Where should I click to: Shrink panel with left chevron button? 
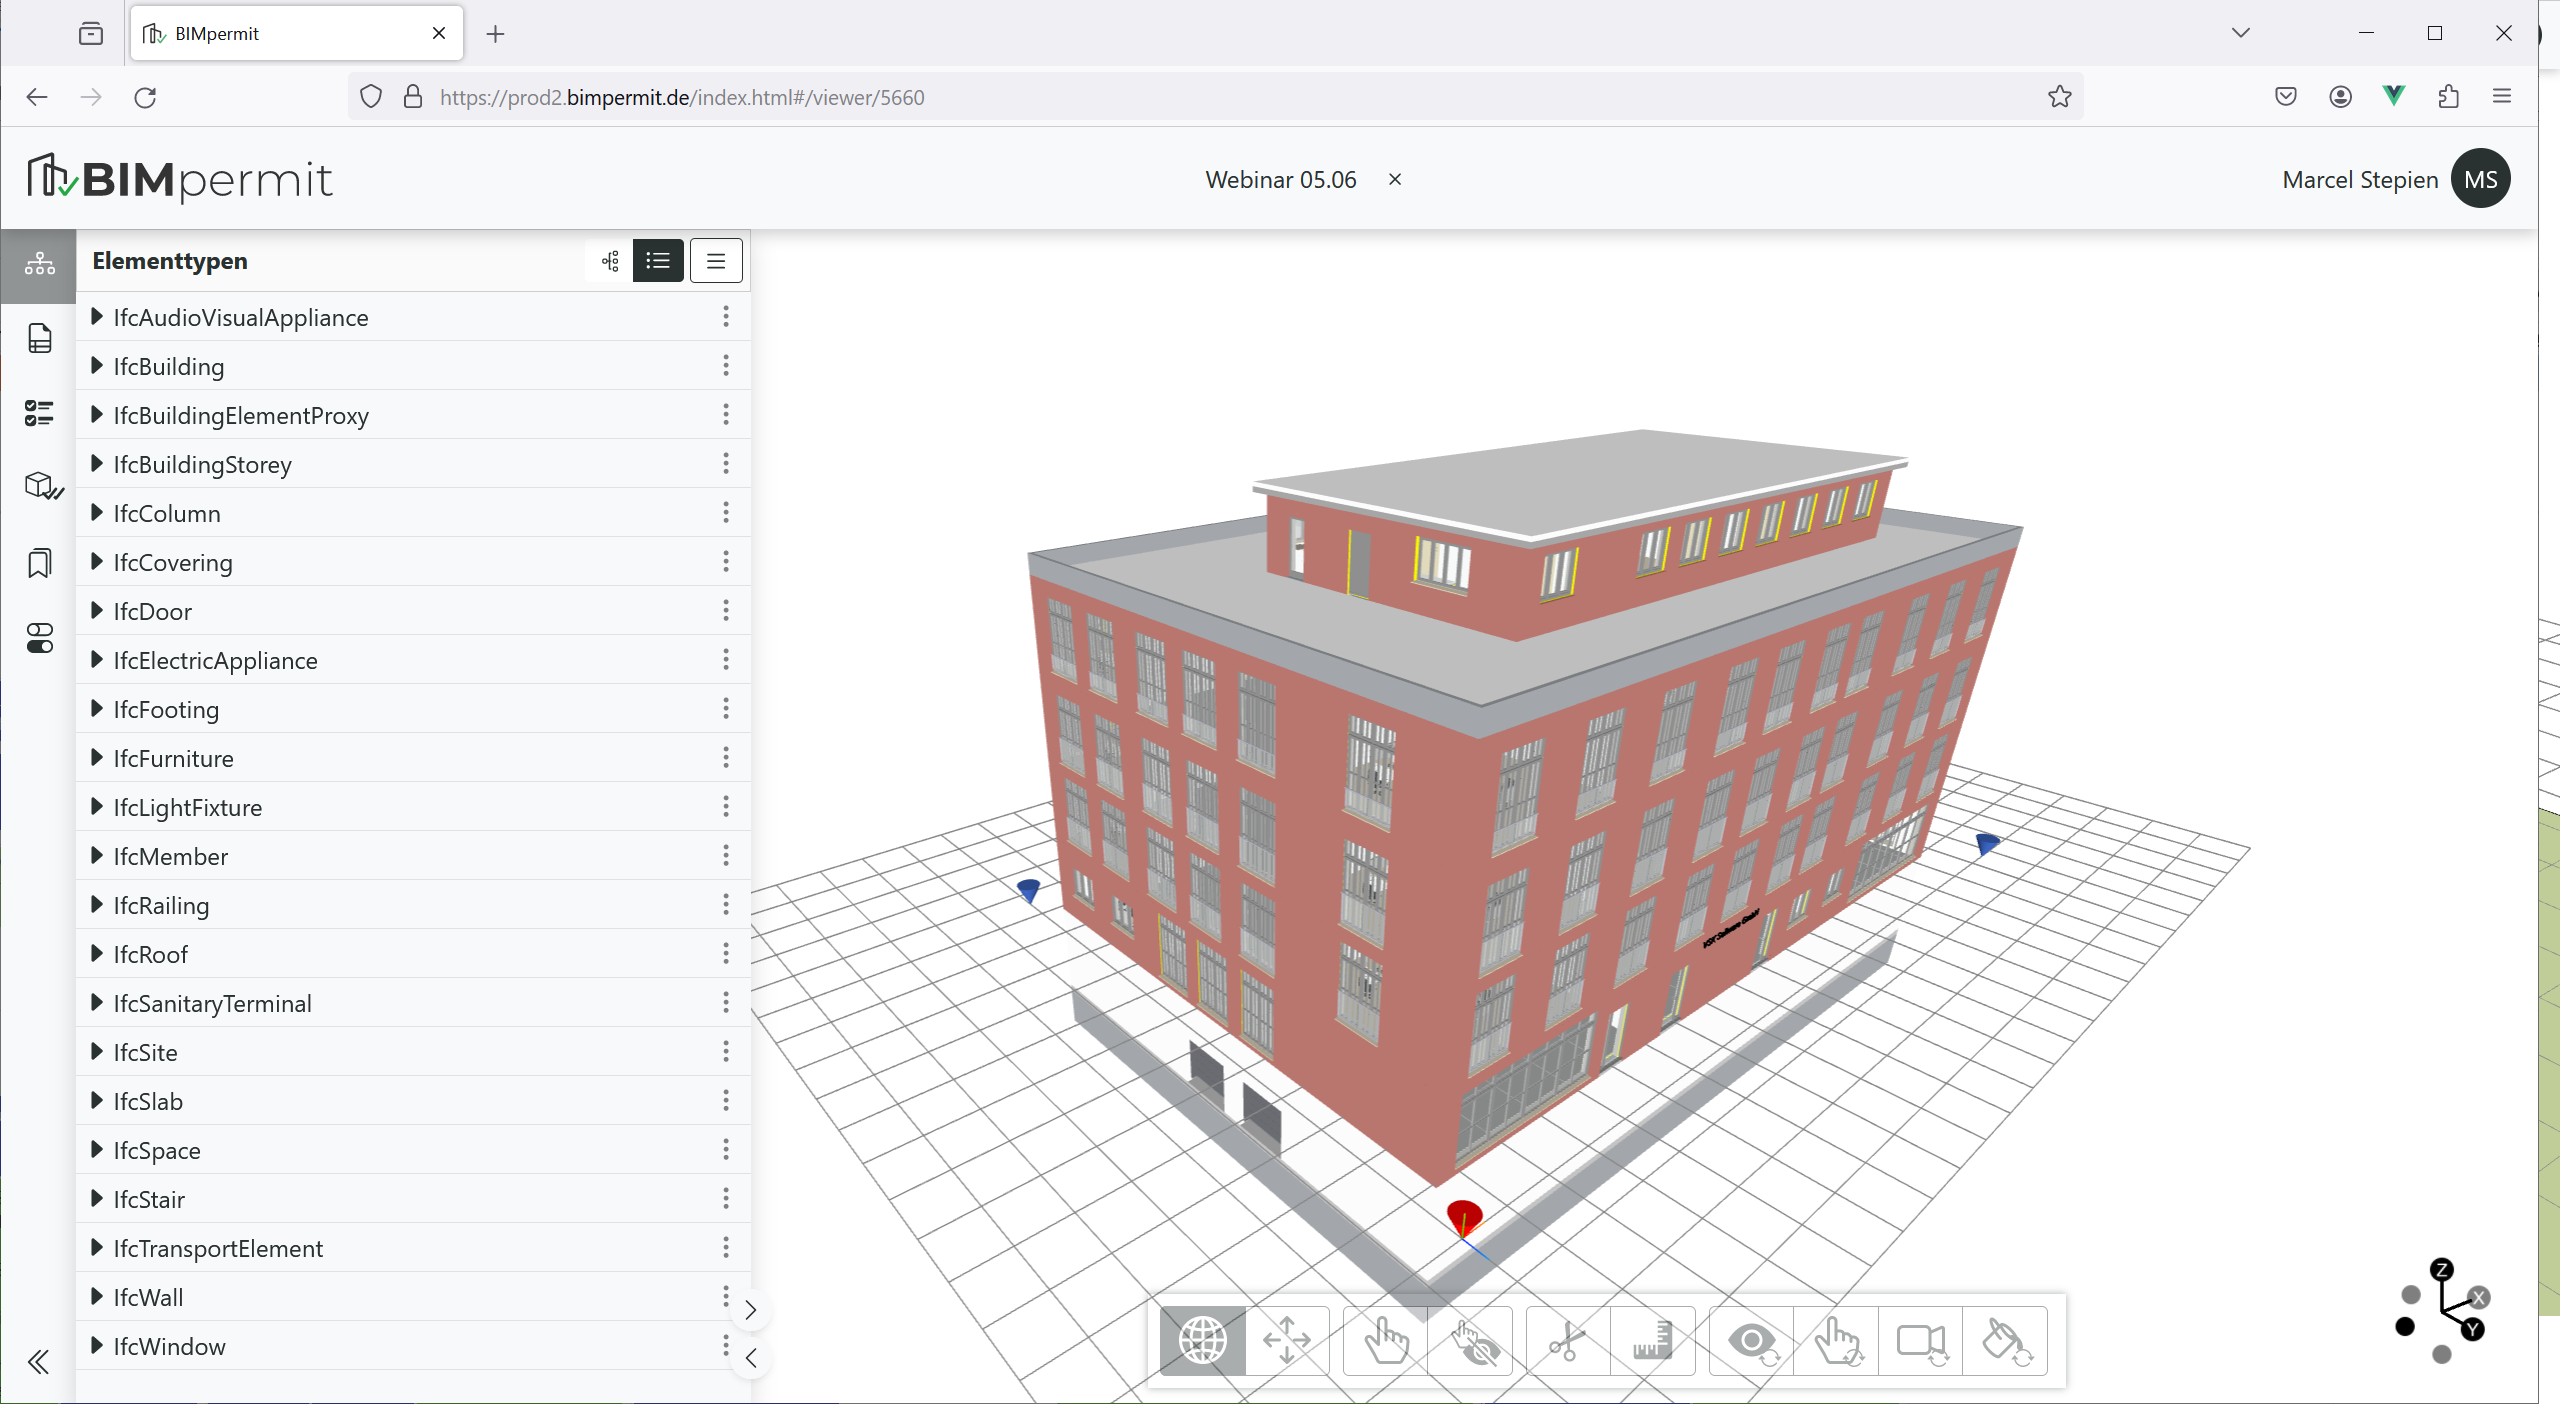[751, 1358]
